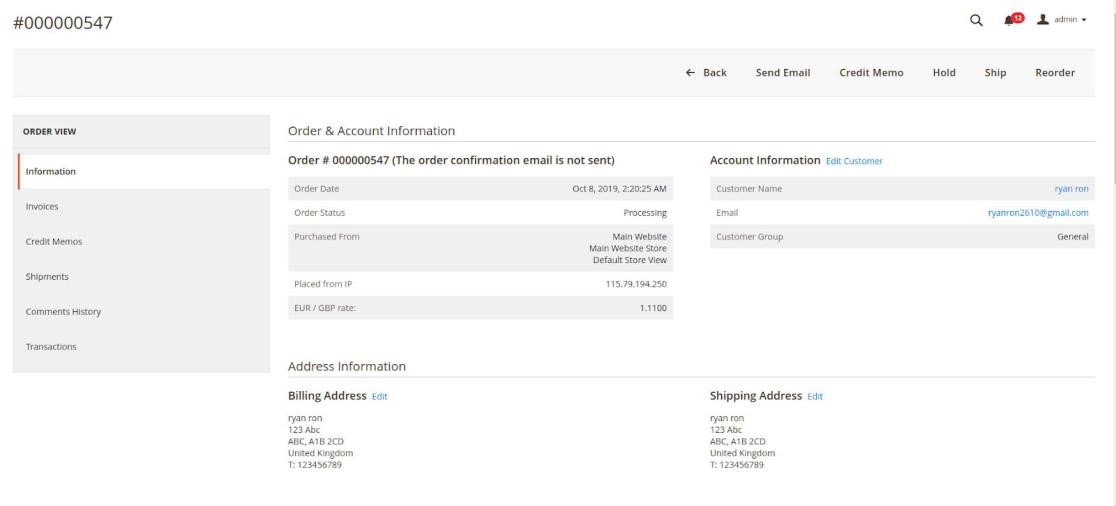The width and height of the screenshot is (1116, 506).
Task: Open the notifications bell icon
Action: pos(1010,21)
